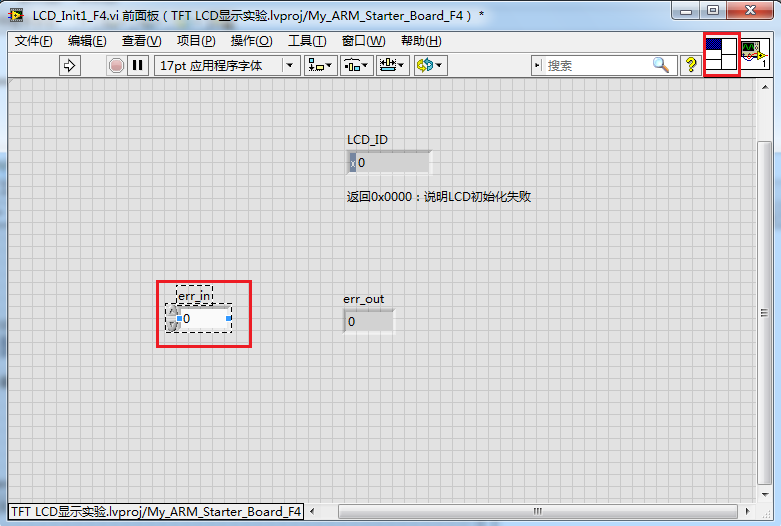Viewport: 781px width, 526px height.
Task: Click the Abort Execution stop button
Action: 116,65
